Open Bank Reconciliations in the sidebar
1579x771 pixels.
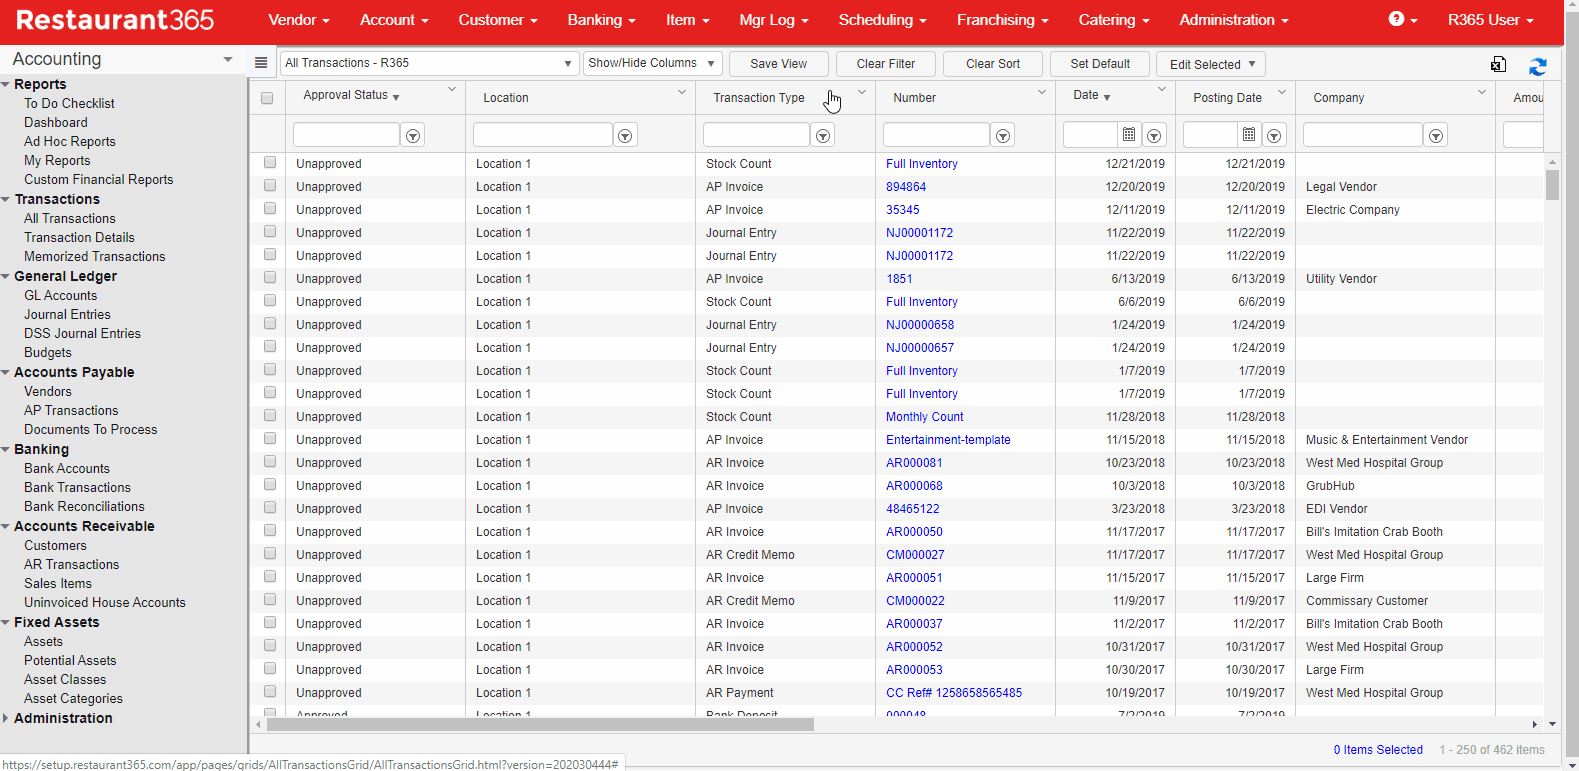coord(84,507)
